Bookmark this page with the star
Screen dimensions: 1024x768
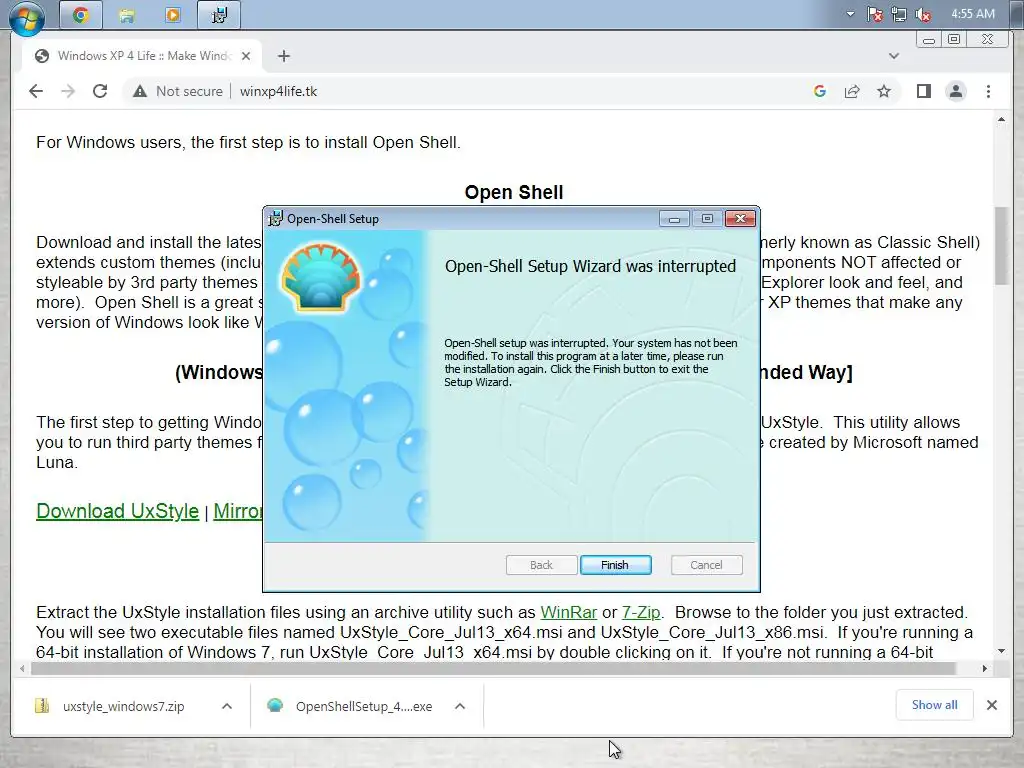[x=884, y=91]
